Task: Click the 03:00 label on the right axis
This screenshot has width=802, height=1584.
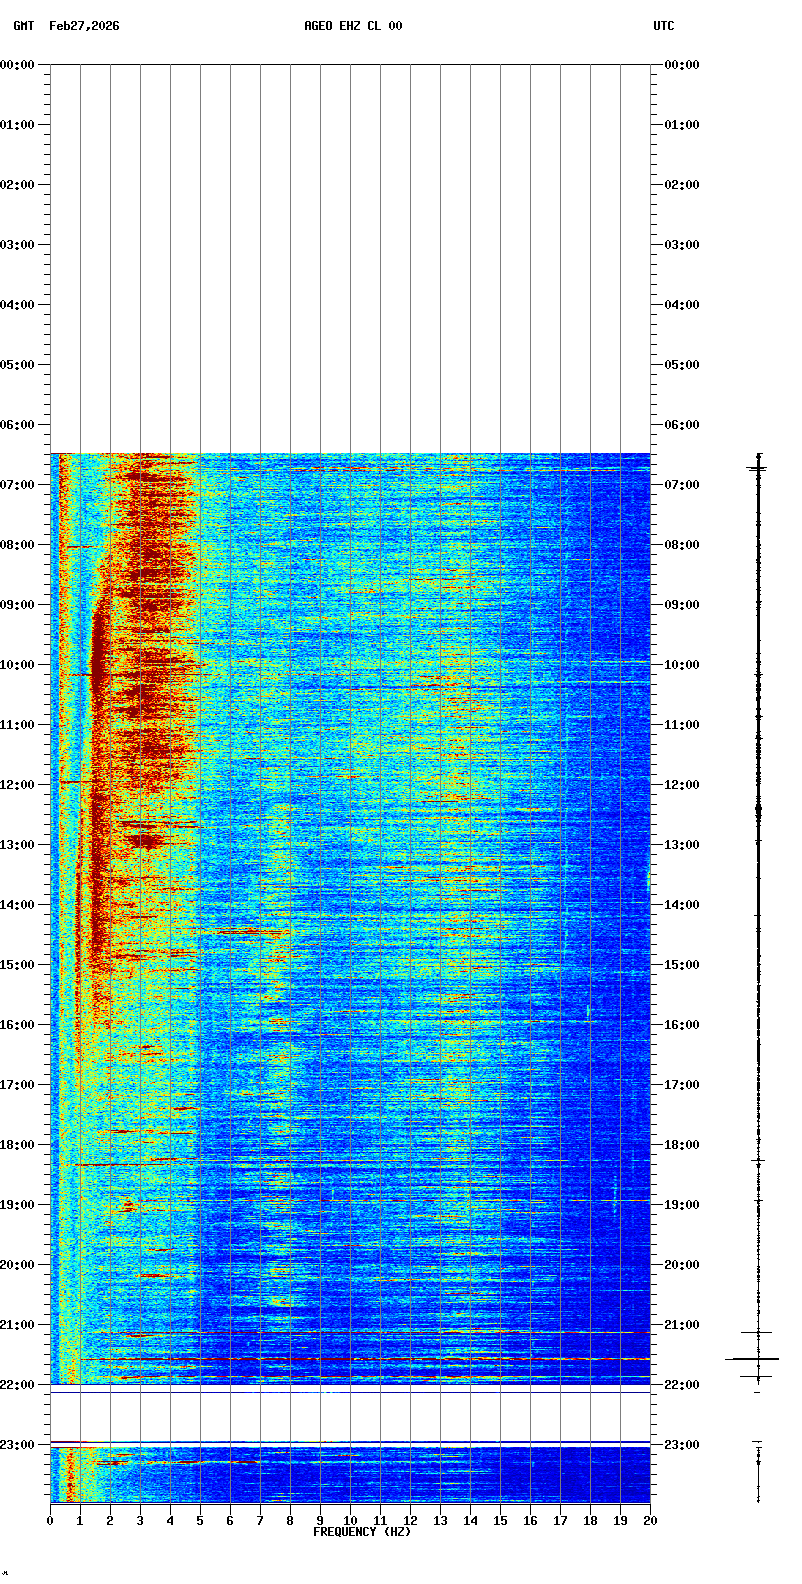Action: pos(682,245)
